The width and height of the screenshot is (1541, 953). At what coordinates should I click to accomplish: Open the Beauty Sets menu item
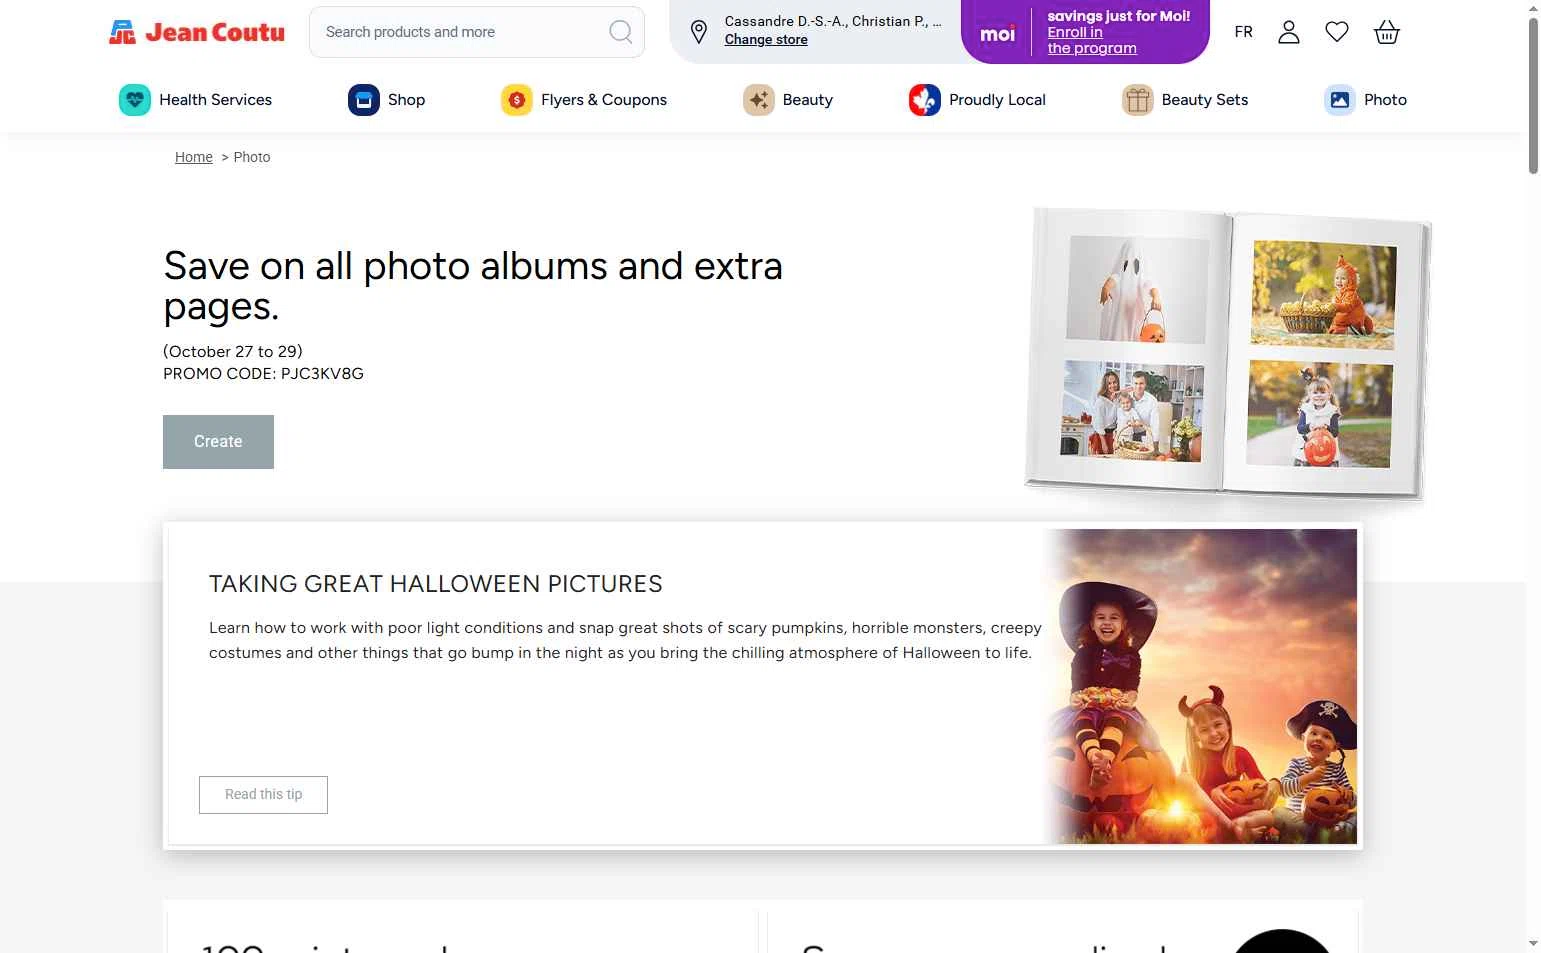[x=1185, y=100]
